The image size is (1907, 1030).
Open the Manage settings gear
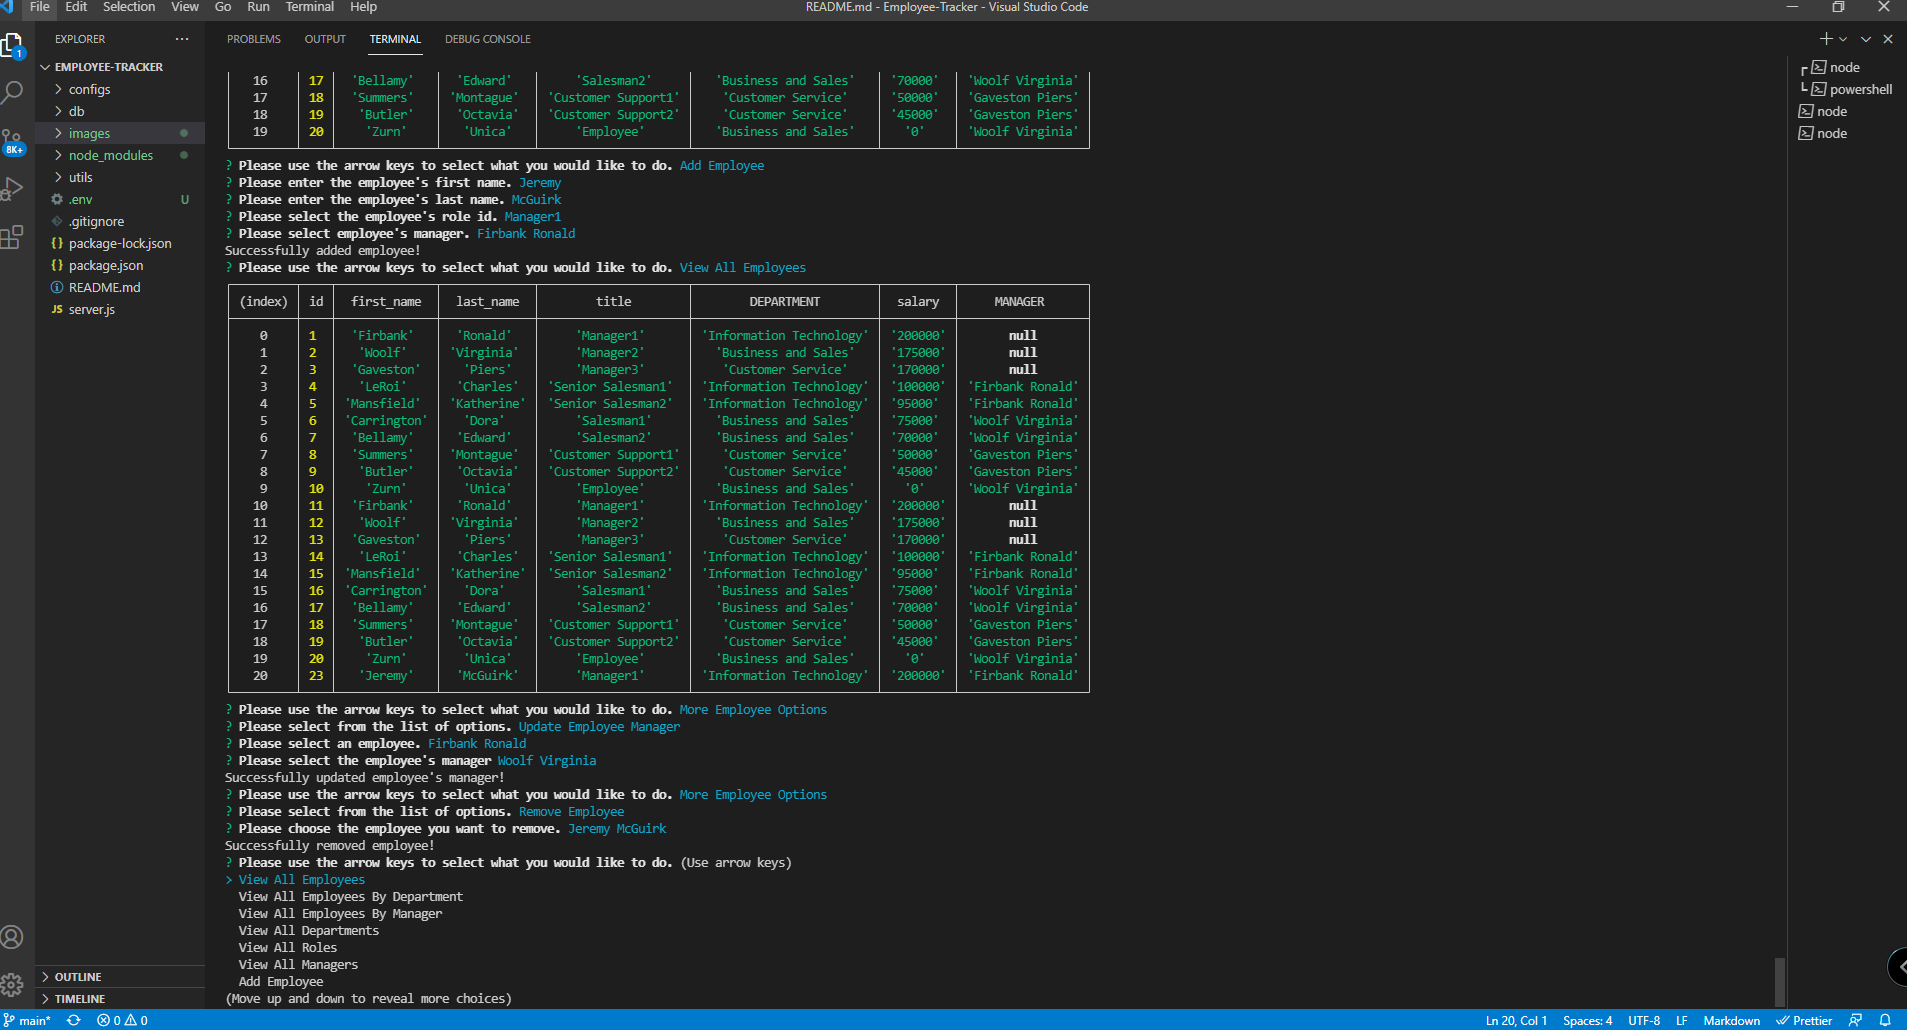(x=14, y=985)
